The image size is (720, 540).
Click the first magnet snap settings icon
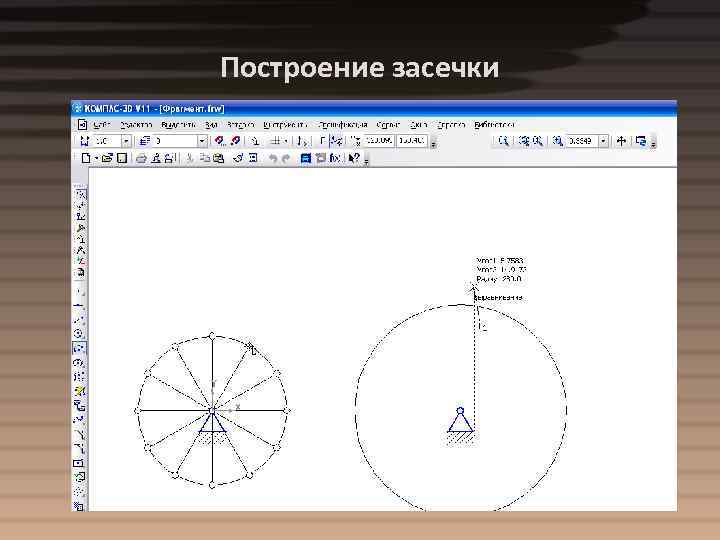[x=219, y=141]
